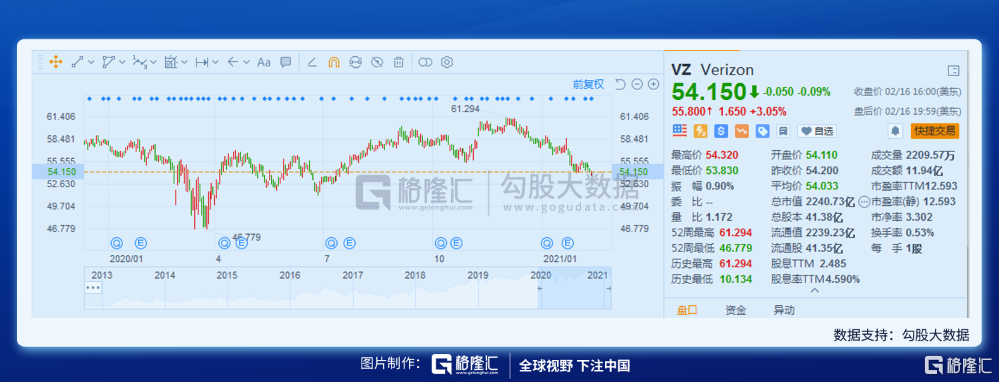Select the wave pattern drawing tool
Viewport: 999px width, 382px height.
point(140,62)
